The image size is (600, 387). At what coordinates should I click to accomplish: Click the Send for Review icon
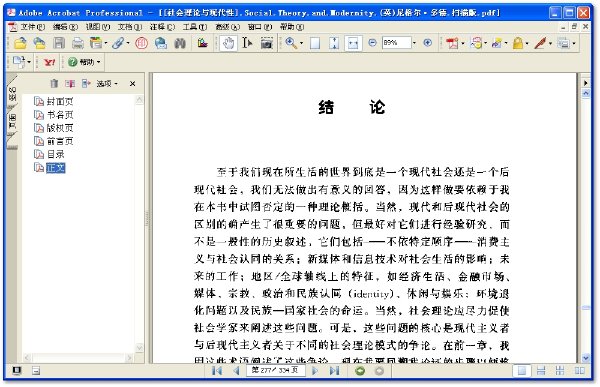coord(497,43)
